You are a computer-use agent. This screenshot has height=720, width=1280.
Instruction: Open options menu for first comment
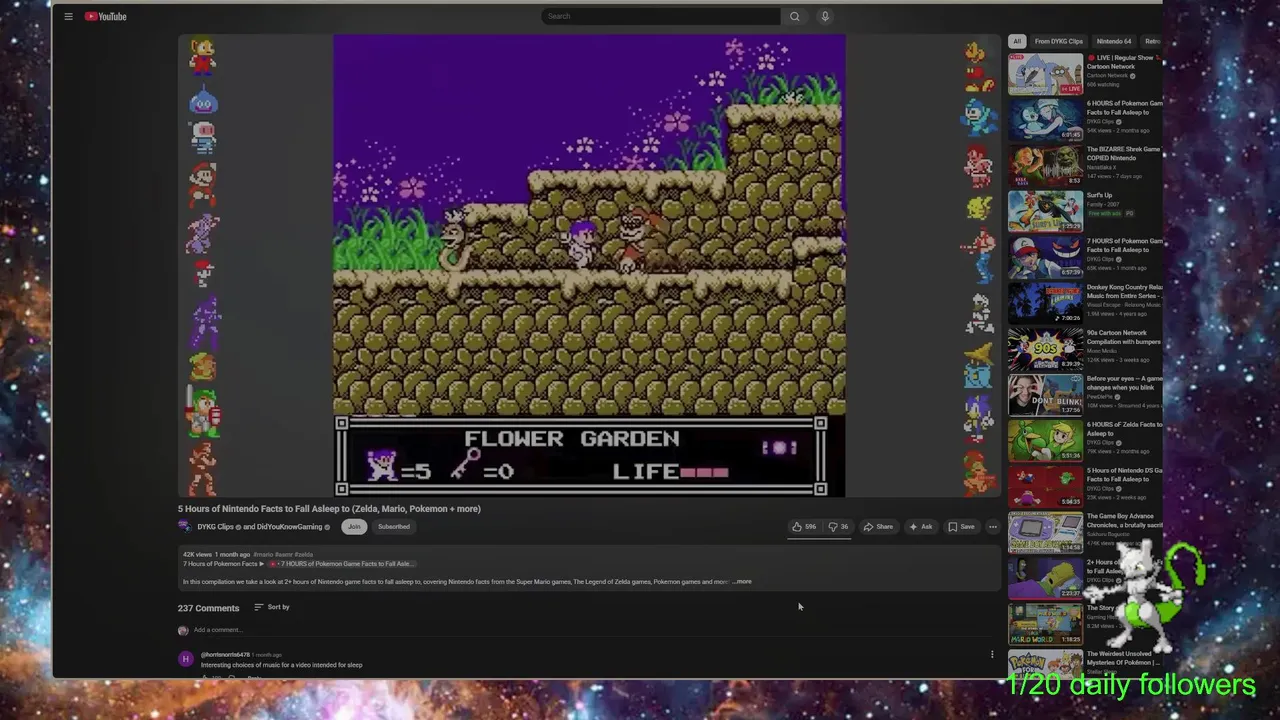coord(992,655)
